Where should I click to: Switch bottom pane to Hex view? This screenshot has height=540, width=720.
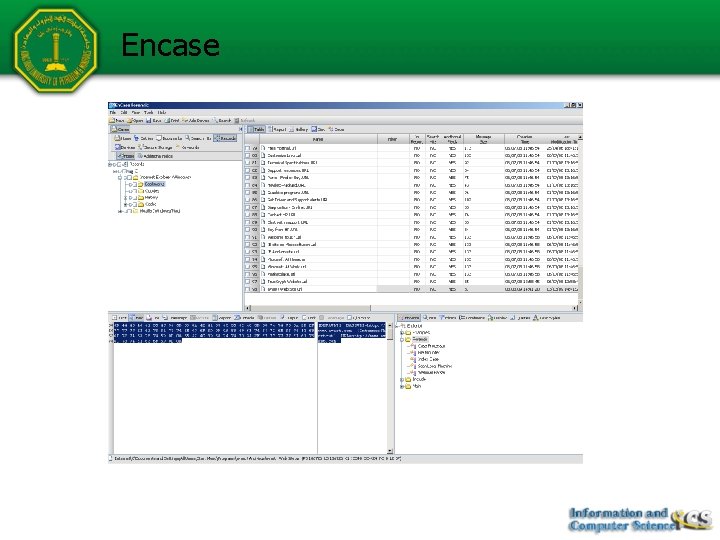tap(137, 318)
